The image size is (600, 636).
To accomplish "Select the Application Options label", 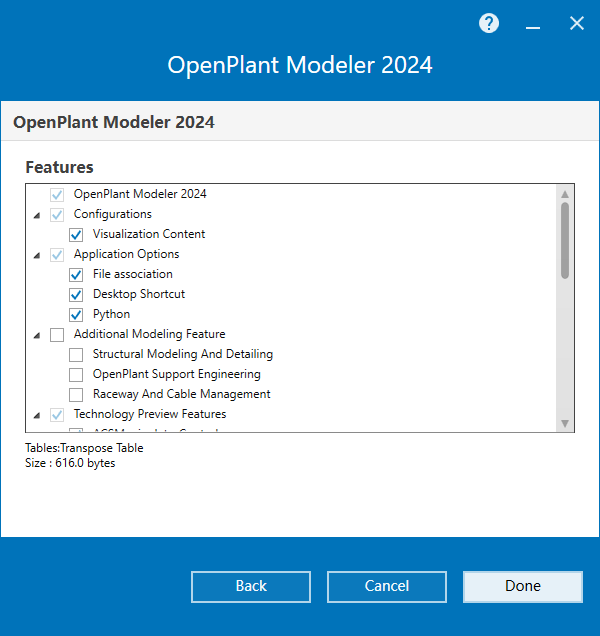I will pyautogui.click(x=126, y=254).
